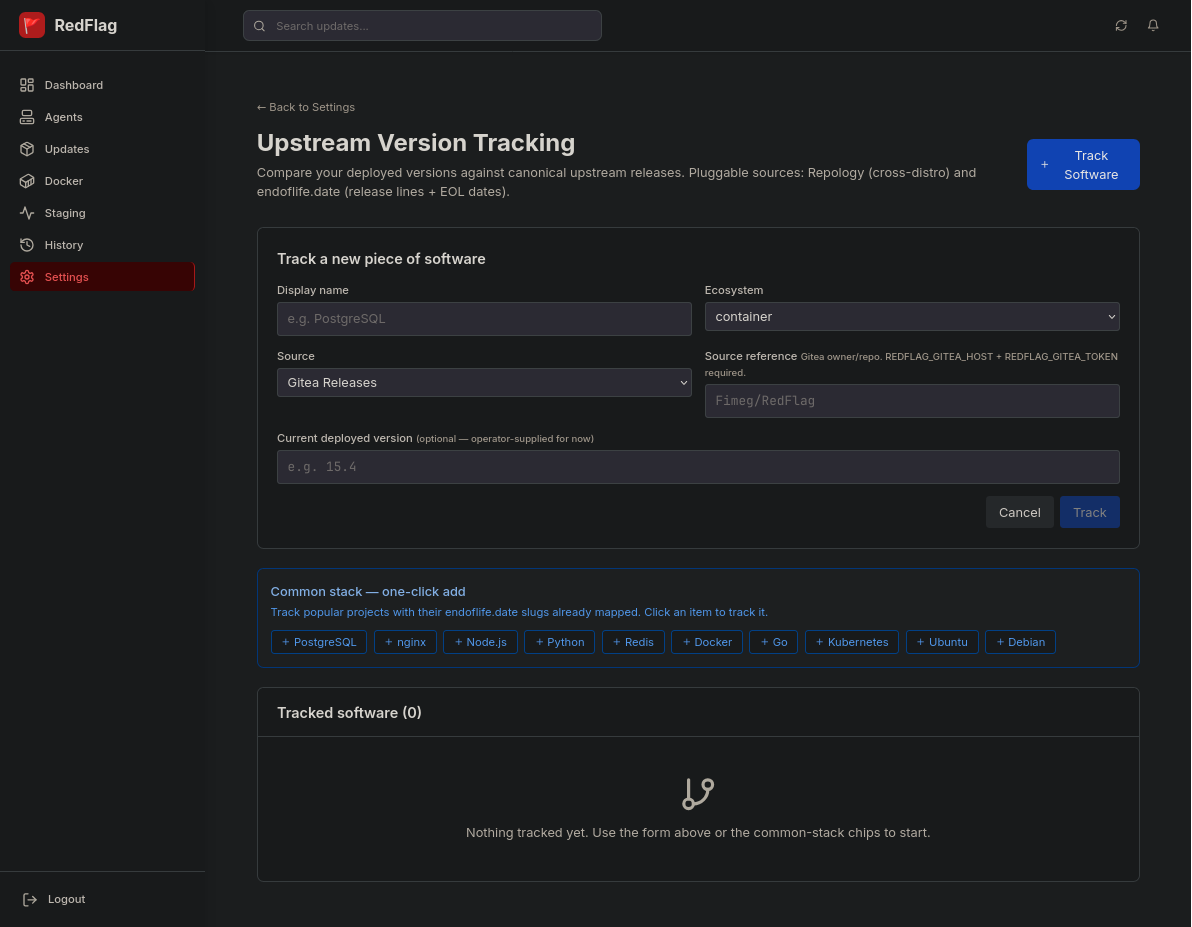
Task: Open notifications via the bell icon
Action: (x=1153, y=26)
